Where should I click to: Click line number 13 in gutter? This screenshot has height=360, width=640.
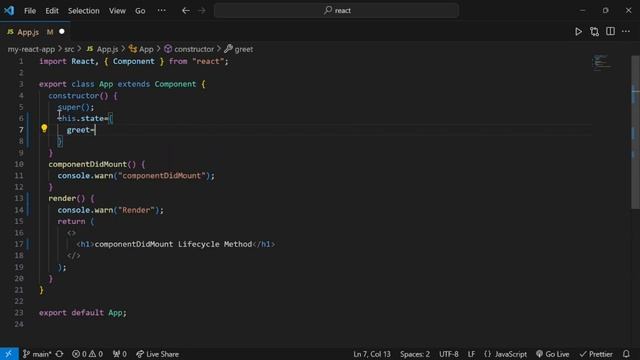(19, 198)
